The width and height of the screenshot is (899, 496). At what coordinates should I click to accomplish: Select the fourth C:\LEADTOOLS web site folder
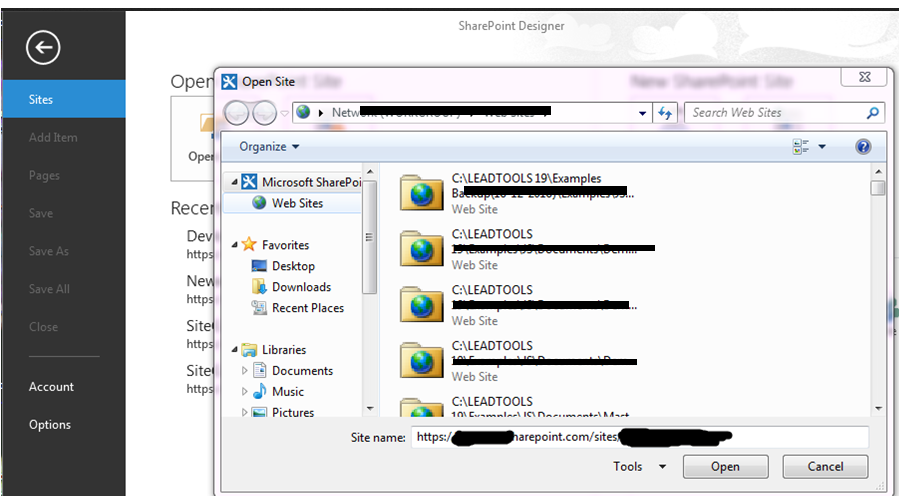pos(518,360)
